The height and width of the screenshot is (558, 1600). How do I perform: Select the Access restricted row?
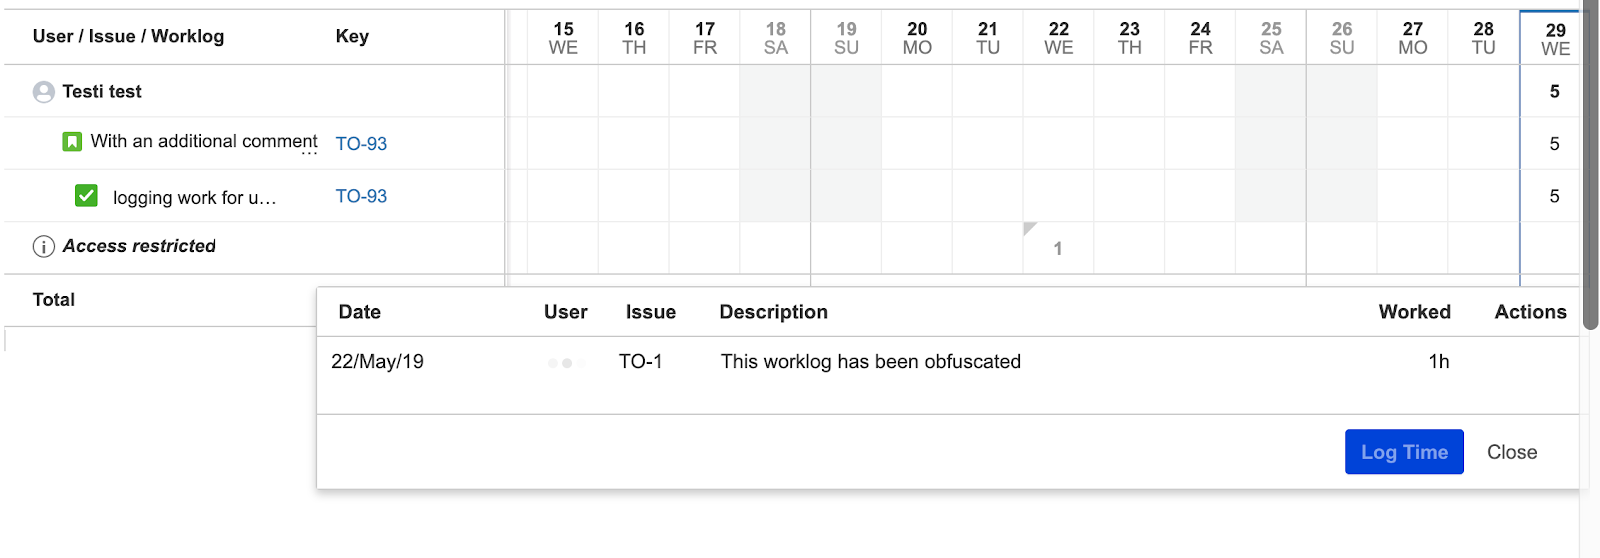[x=139, y=246]
